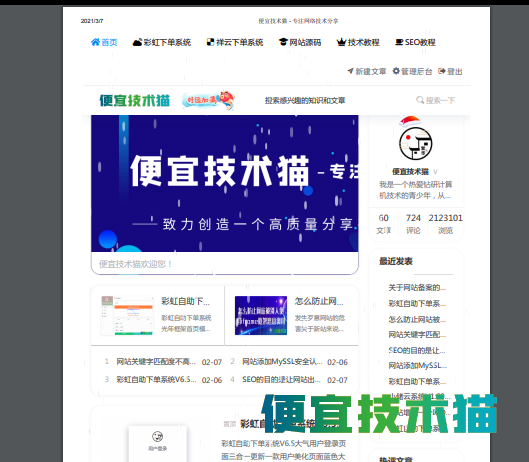Click the 724 评论 count

413,224
